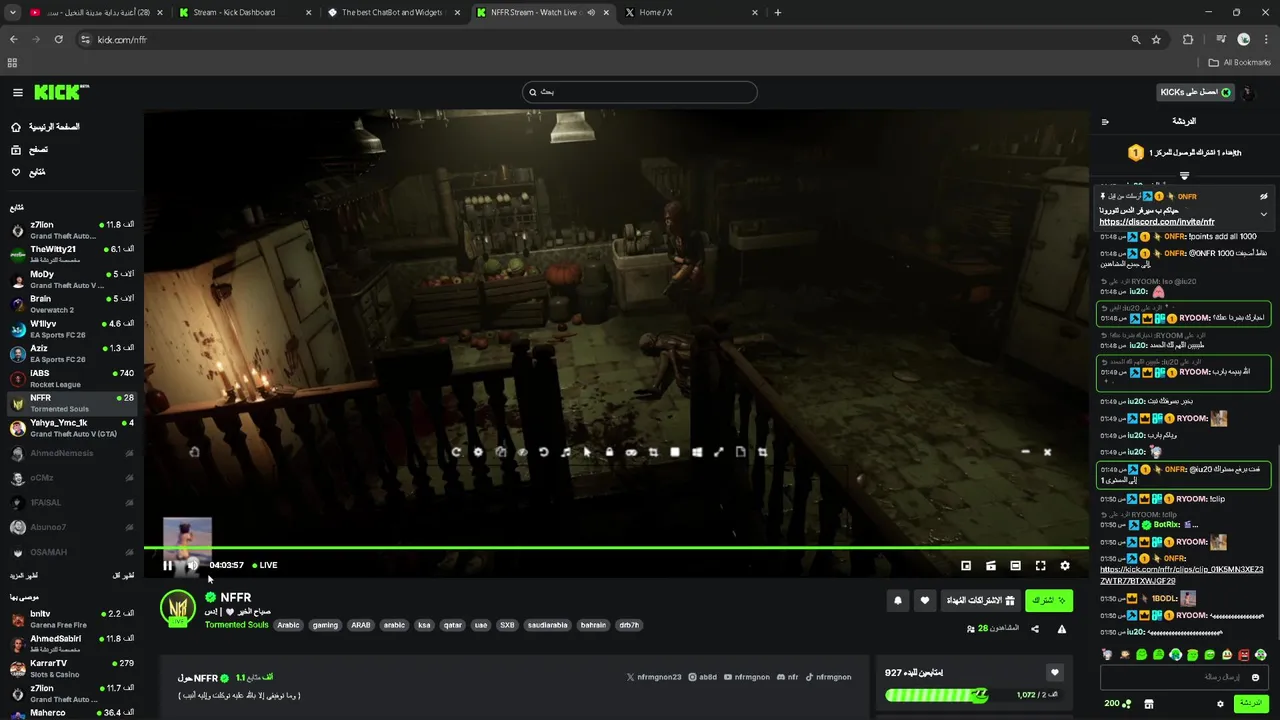The width and height of the screenshot is (1280, 720).
Task: Expand the gift leaderboard dropdown arrow
Action: coord(1184,175)
